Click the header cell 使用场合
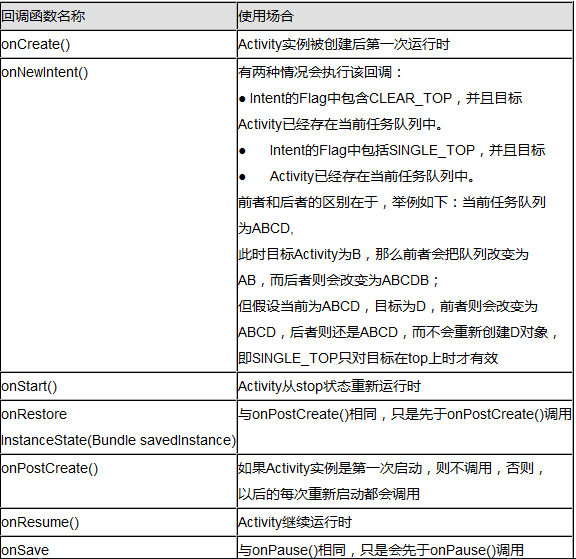The image size is (576, 559). 404,16
